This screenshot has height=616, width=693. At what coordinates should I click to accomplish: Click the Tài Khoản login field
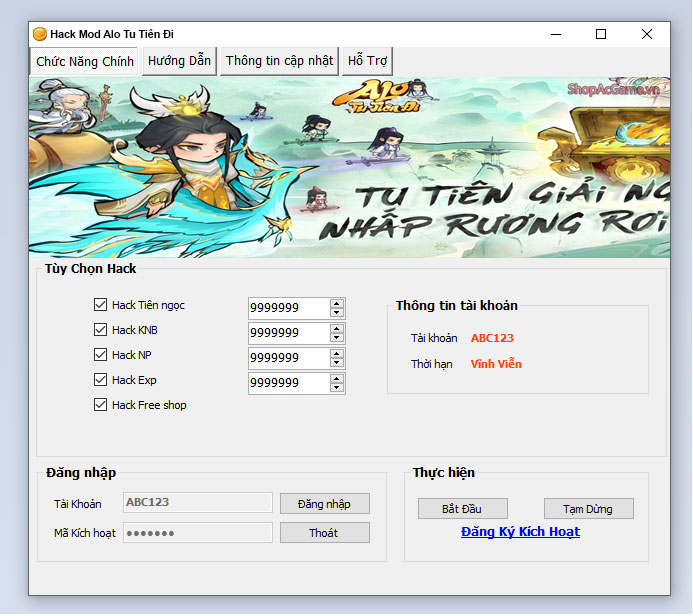click(x=198, y=502)
